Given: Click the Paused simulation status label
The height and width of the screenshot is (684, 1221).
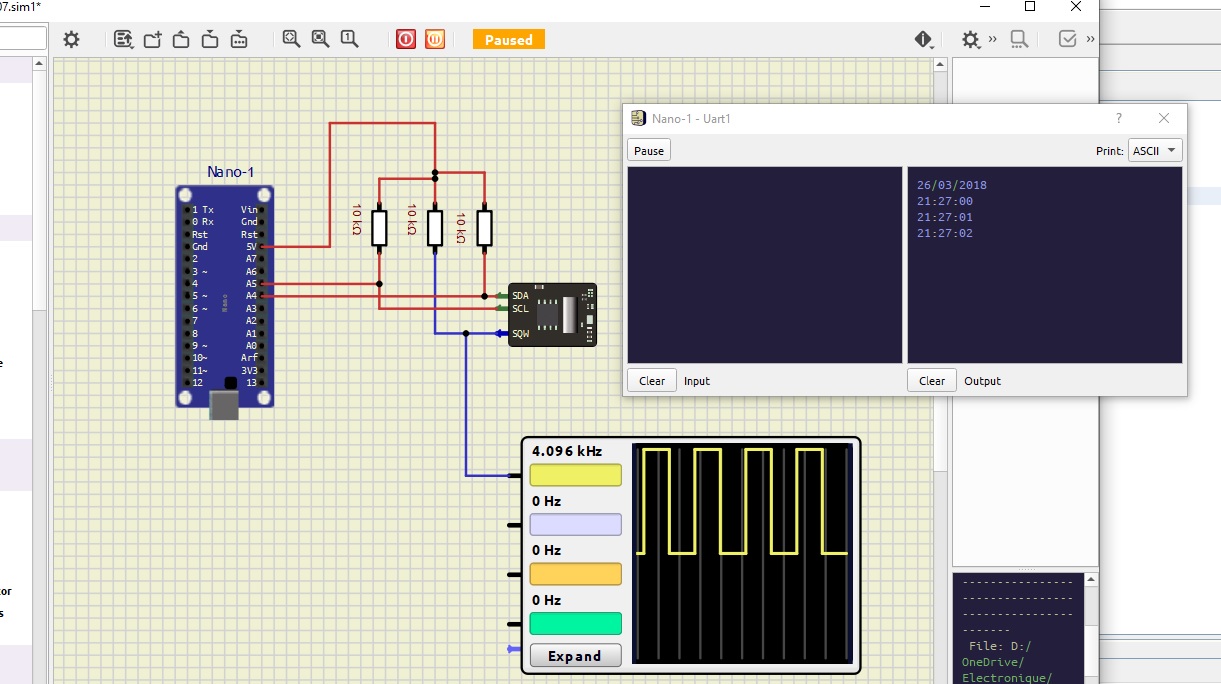Looking at the screenshot, I should click(509, 40).
